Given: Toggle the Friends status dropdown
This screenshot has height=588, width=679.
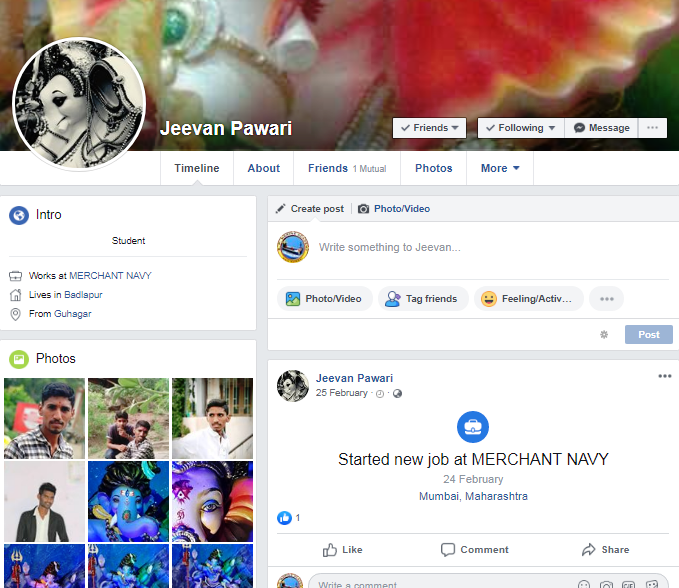Looking at the screenshot, I should point(430,128).
